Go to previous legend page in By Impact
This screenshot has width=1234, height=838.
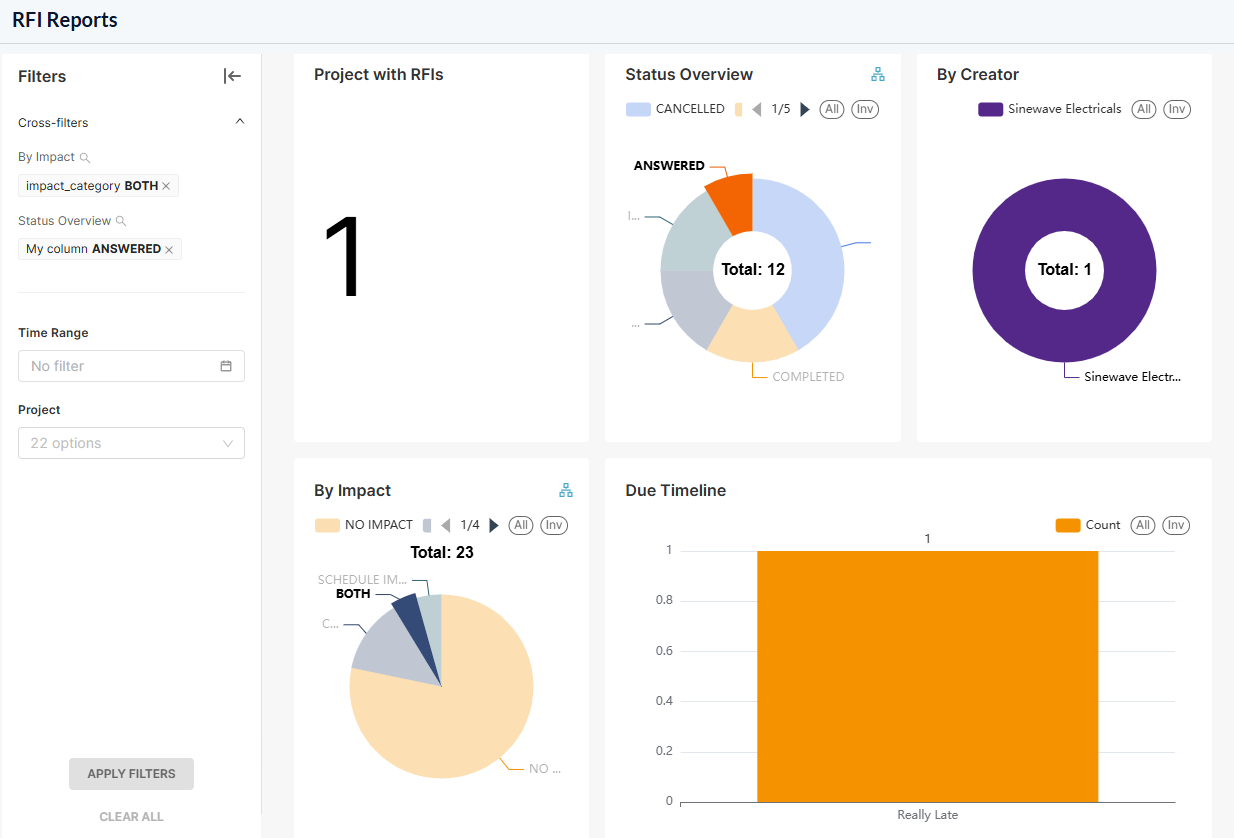click(x=446, y=525)
